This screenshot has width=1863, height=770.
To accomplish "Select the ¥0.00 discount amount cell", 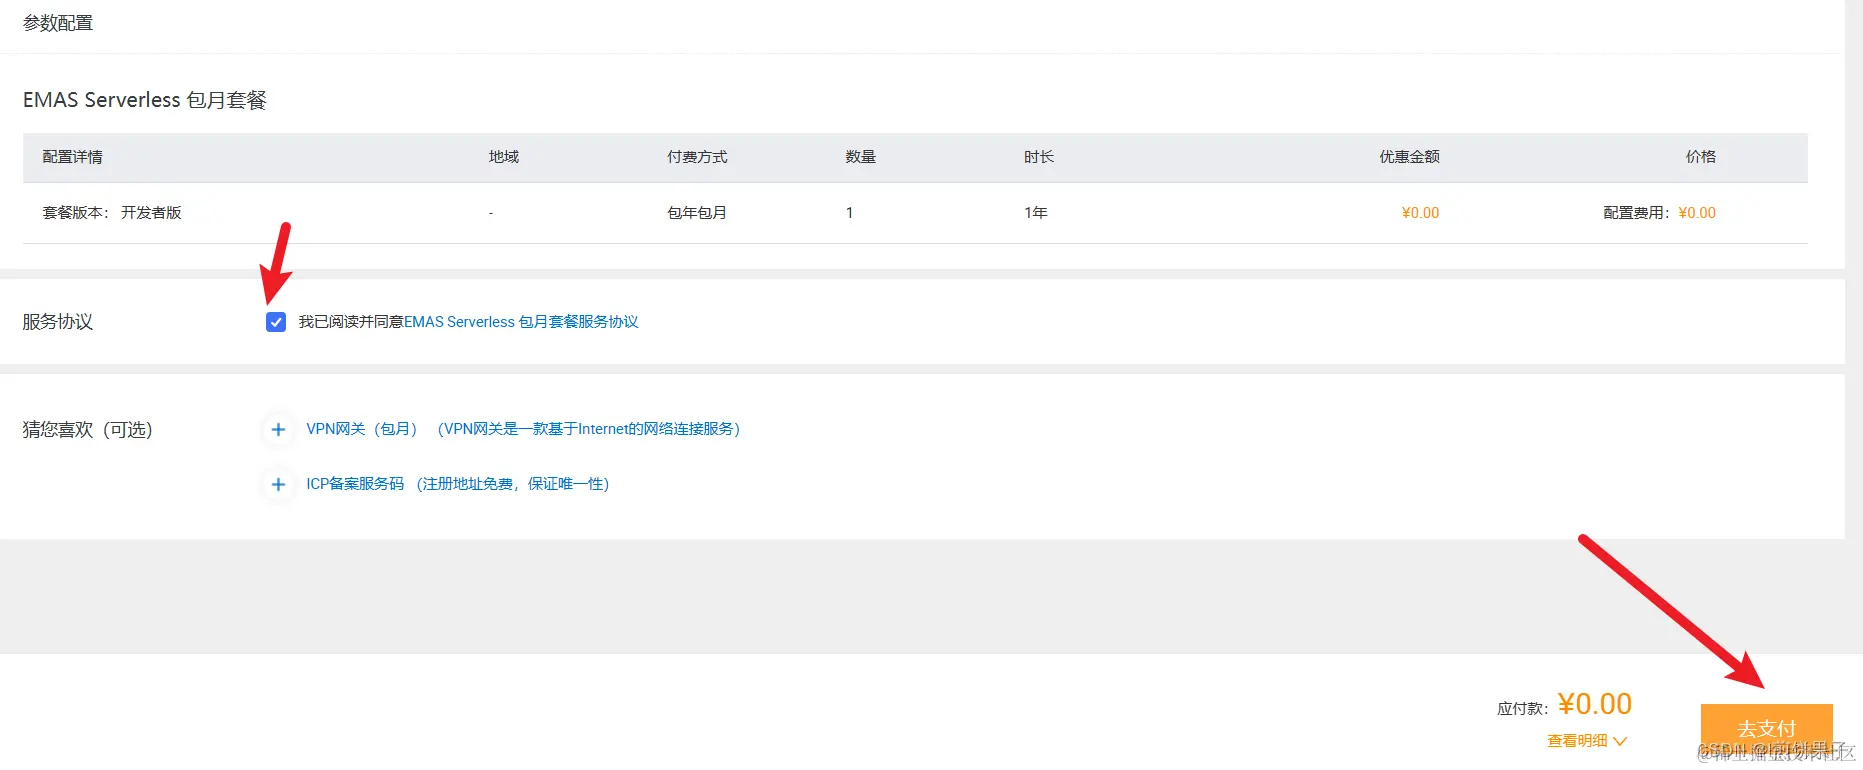I will pyautogui.click(x=1420, y=213).
